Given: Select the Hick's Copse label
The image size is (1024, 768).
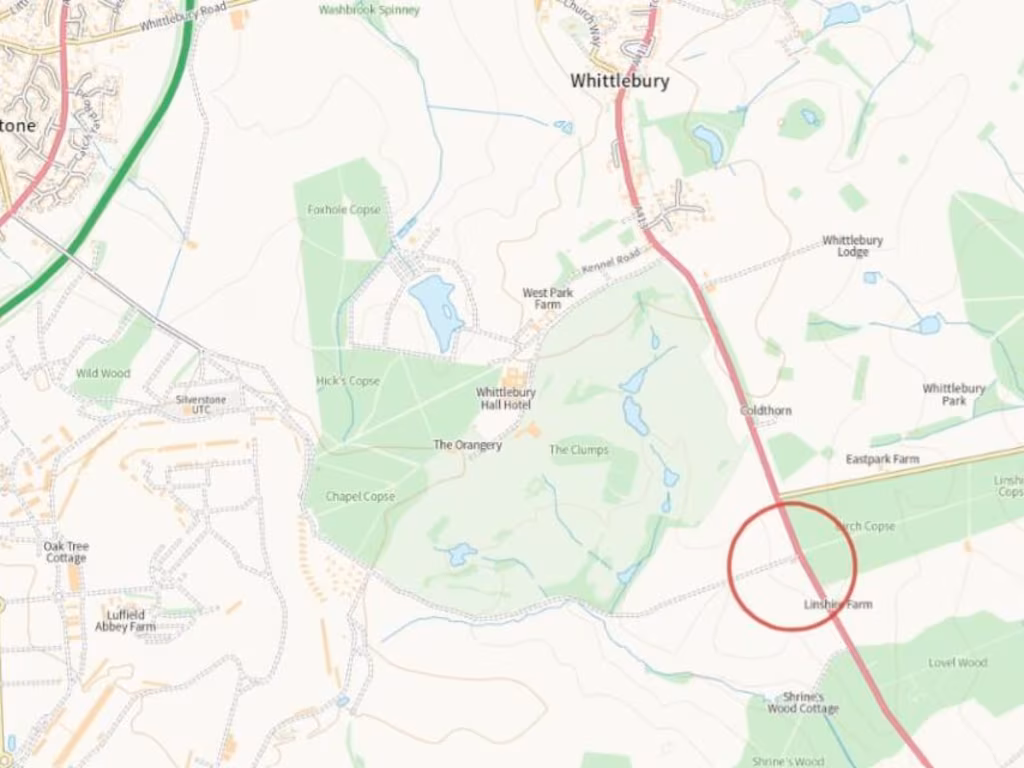Looking at the screenshot, I should (348, 381).
